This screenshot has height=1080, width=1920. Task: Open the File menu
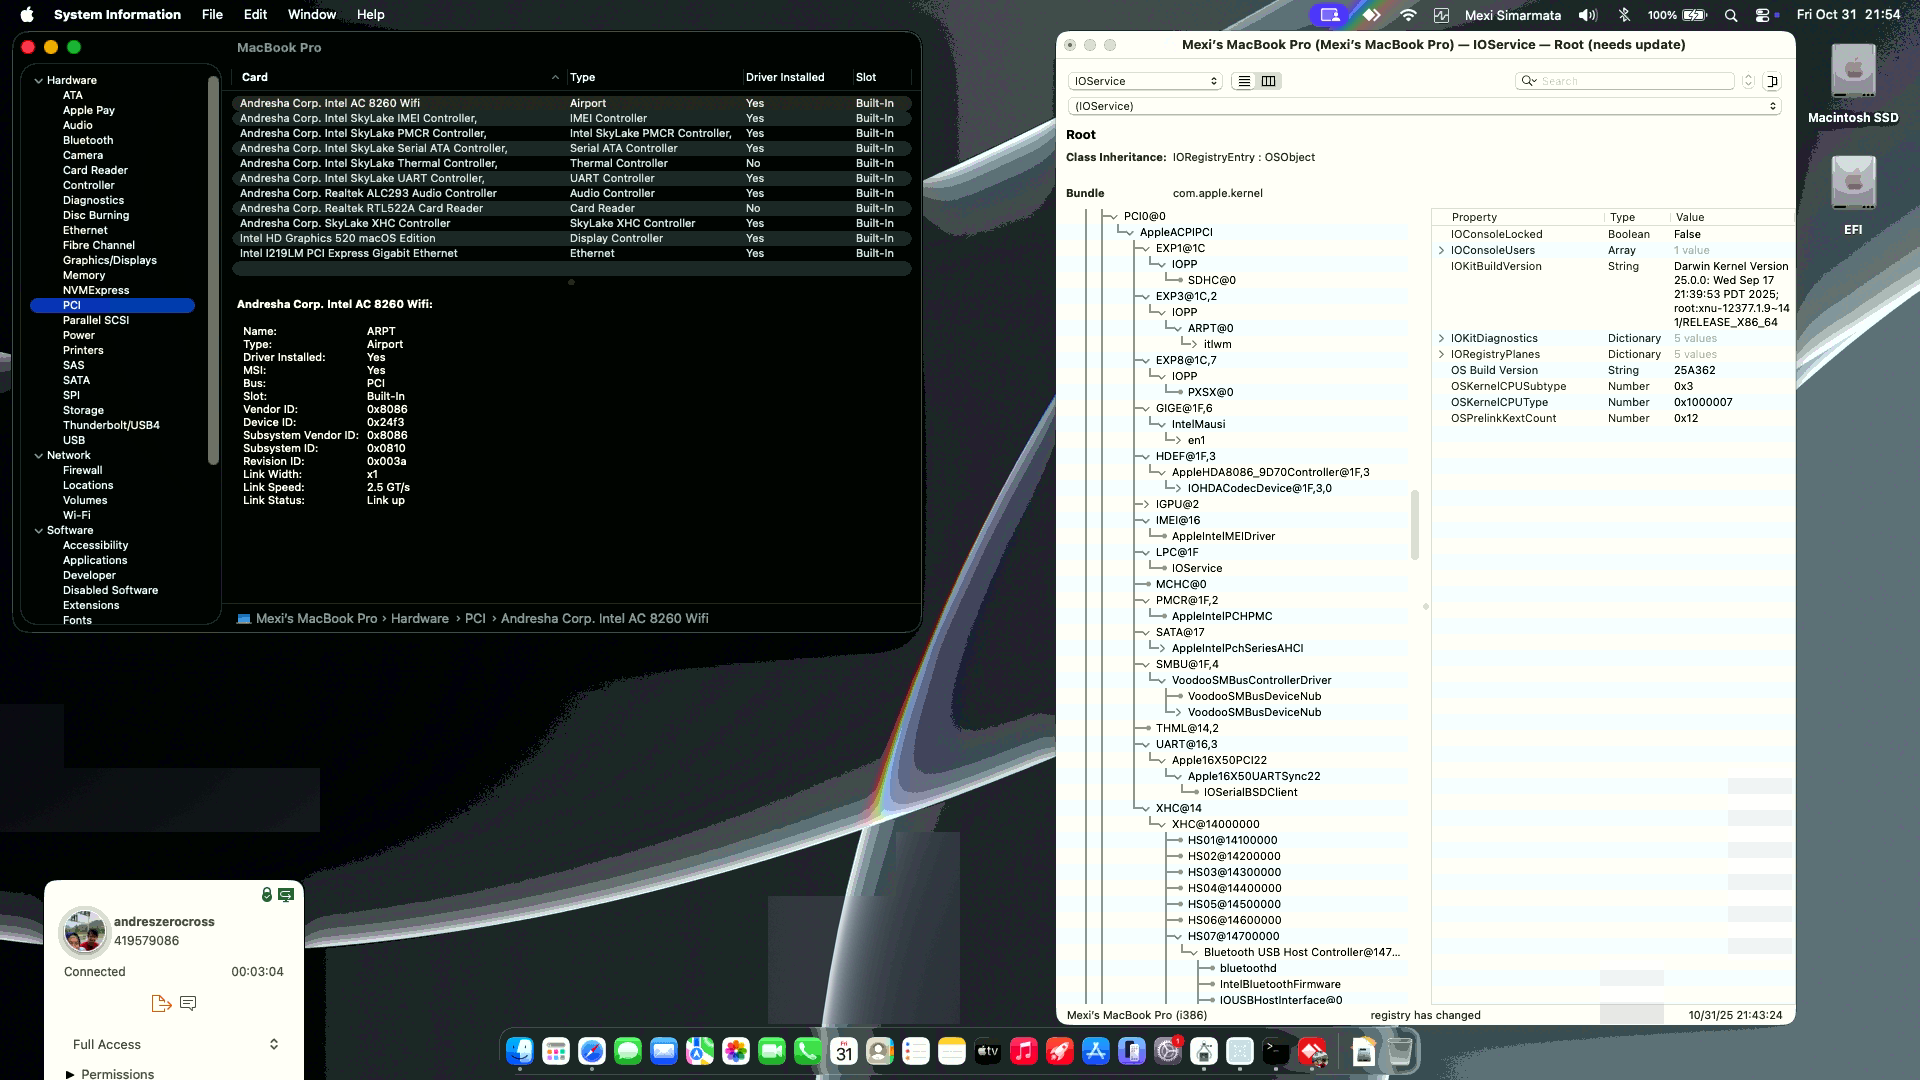(212, 15)
